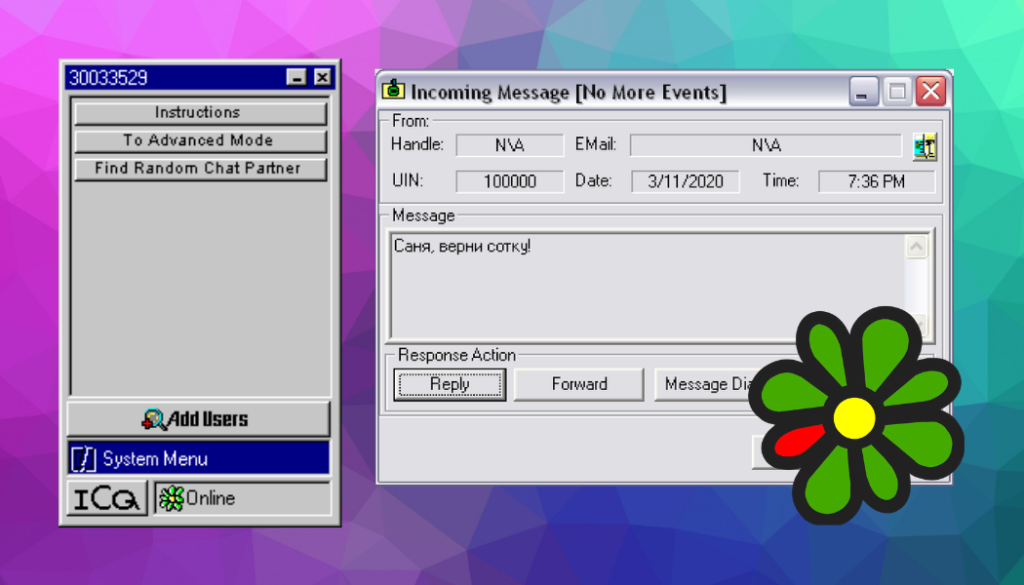
Task: Click the Date field 3/11/2020
Action: click(685, 182)
